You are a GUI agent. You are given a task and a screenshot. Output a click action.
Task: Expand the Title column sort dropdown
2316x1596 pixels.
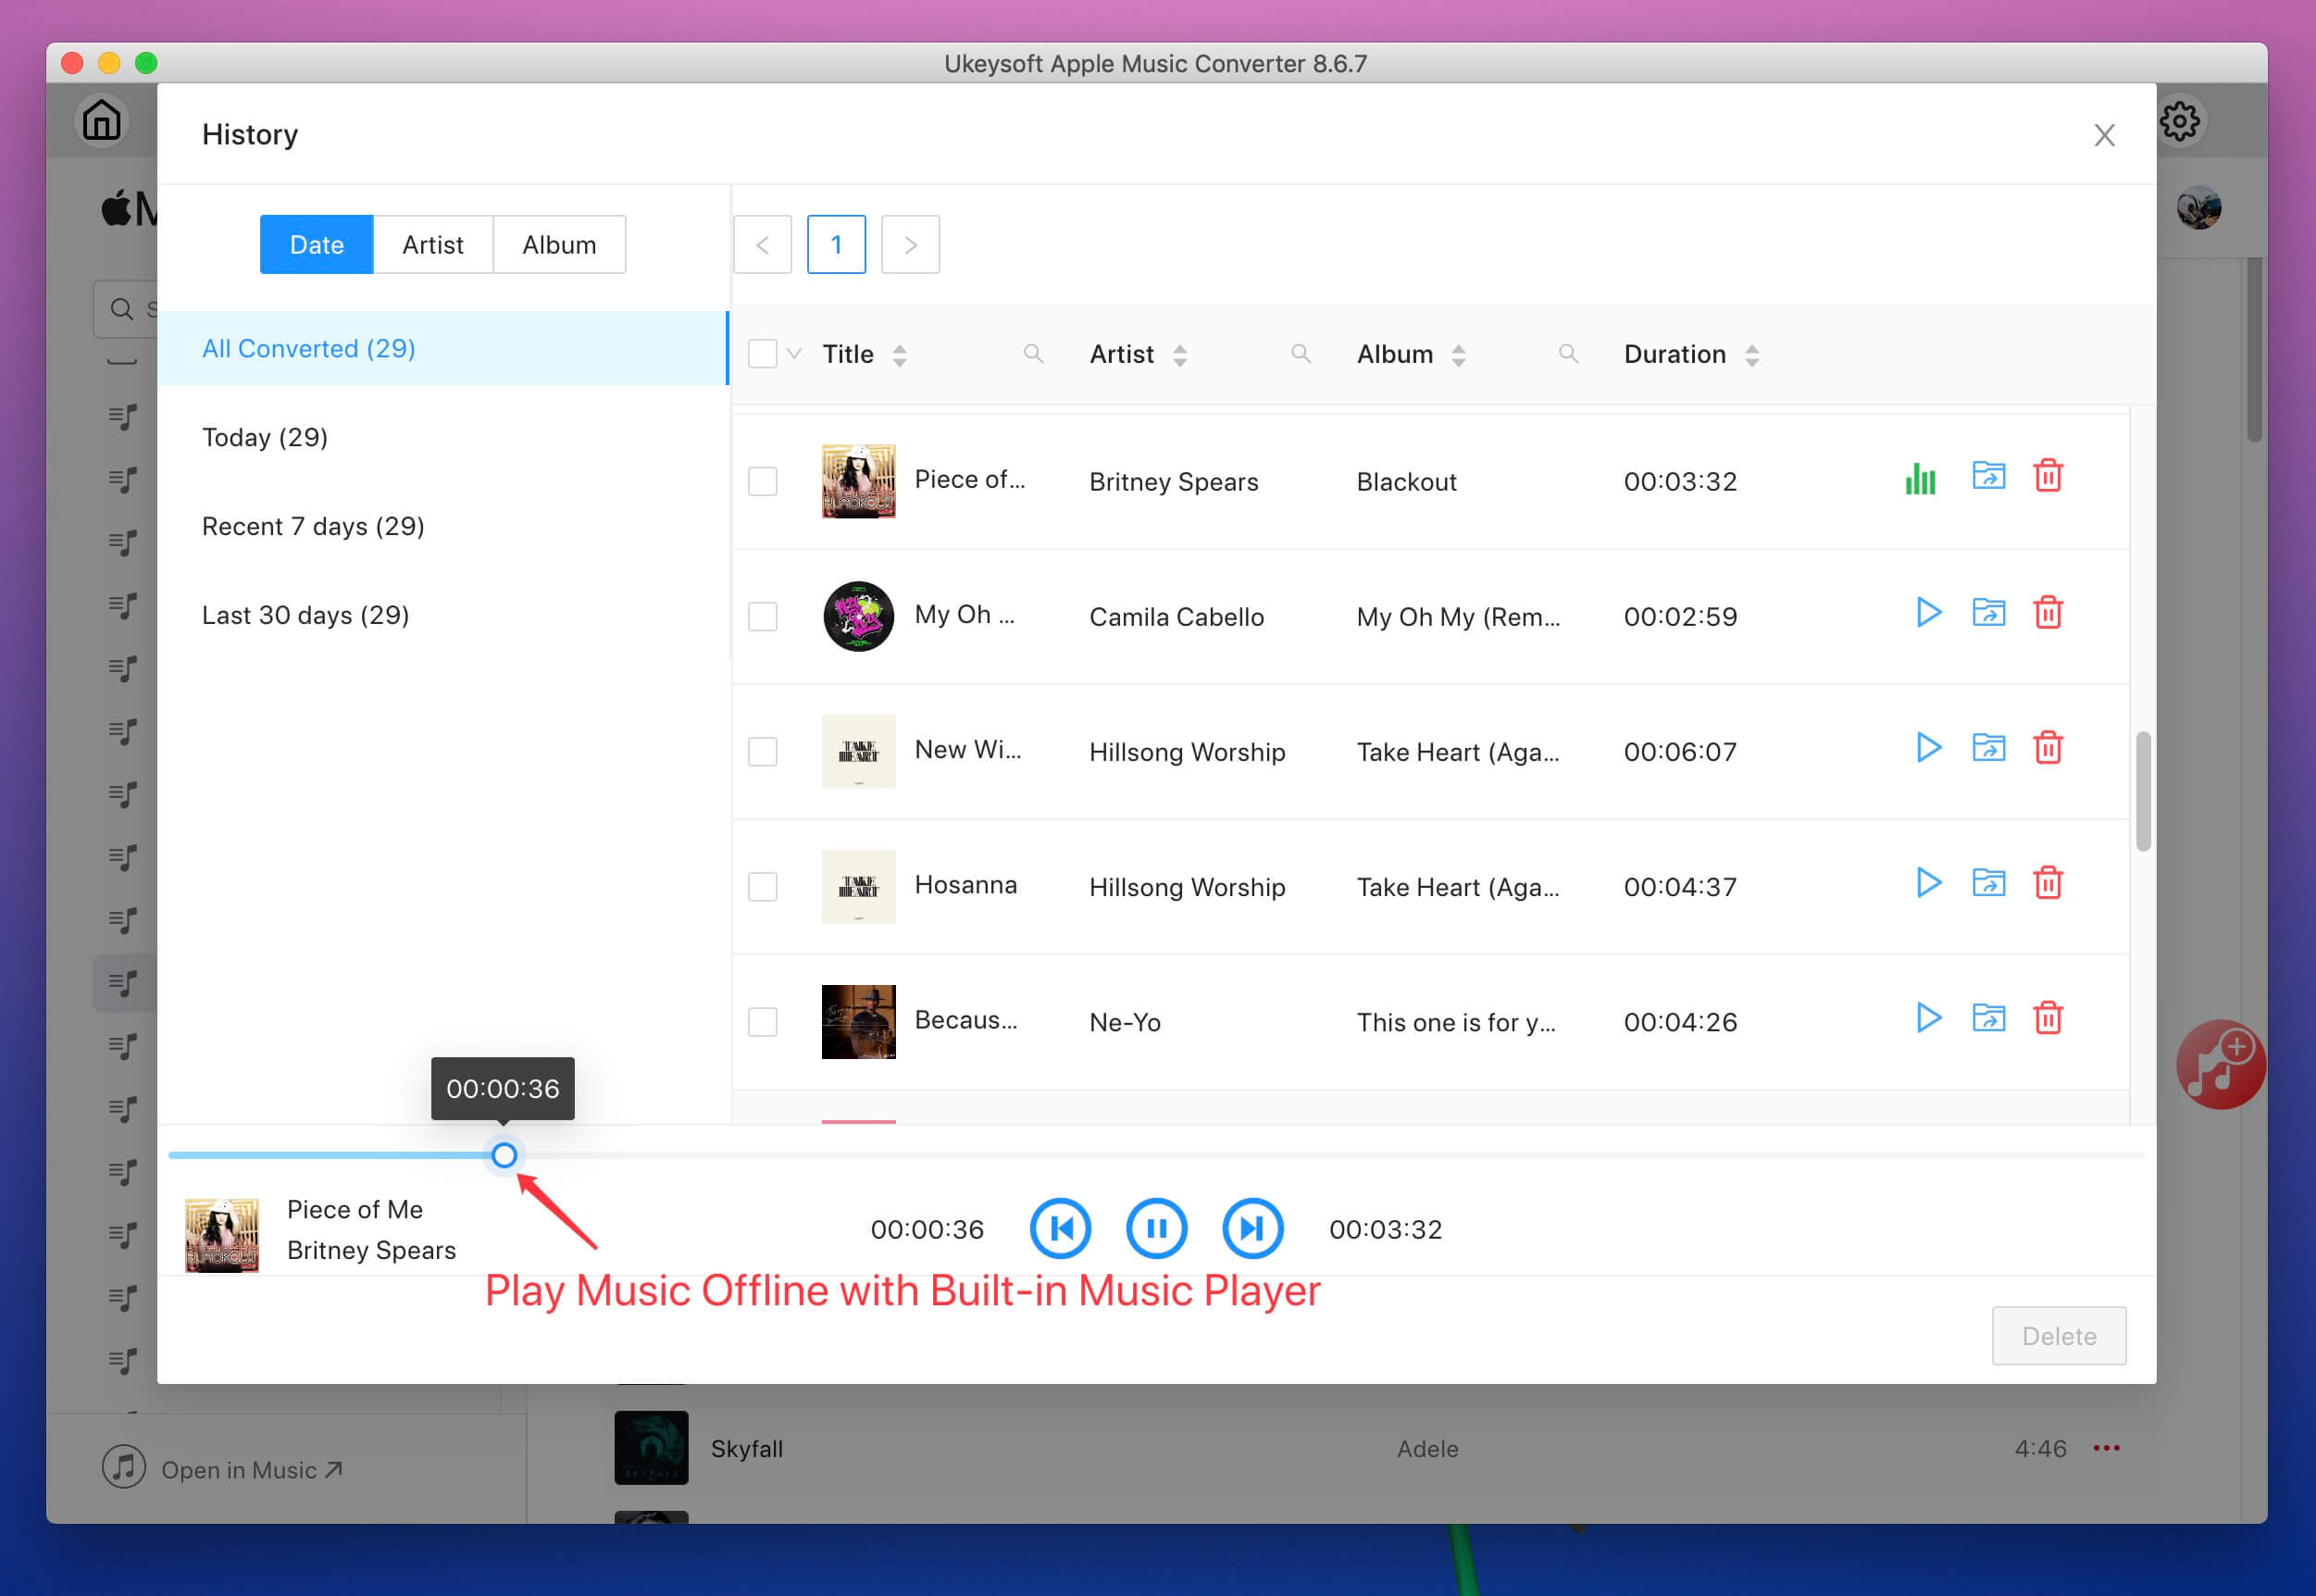[900, 355]
